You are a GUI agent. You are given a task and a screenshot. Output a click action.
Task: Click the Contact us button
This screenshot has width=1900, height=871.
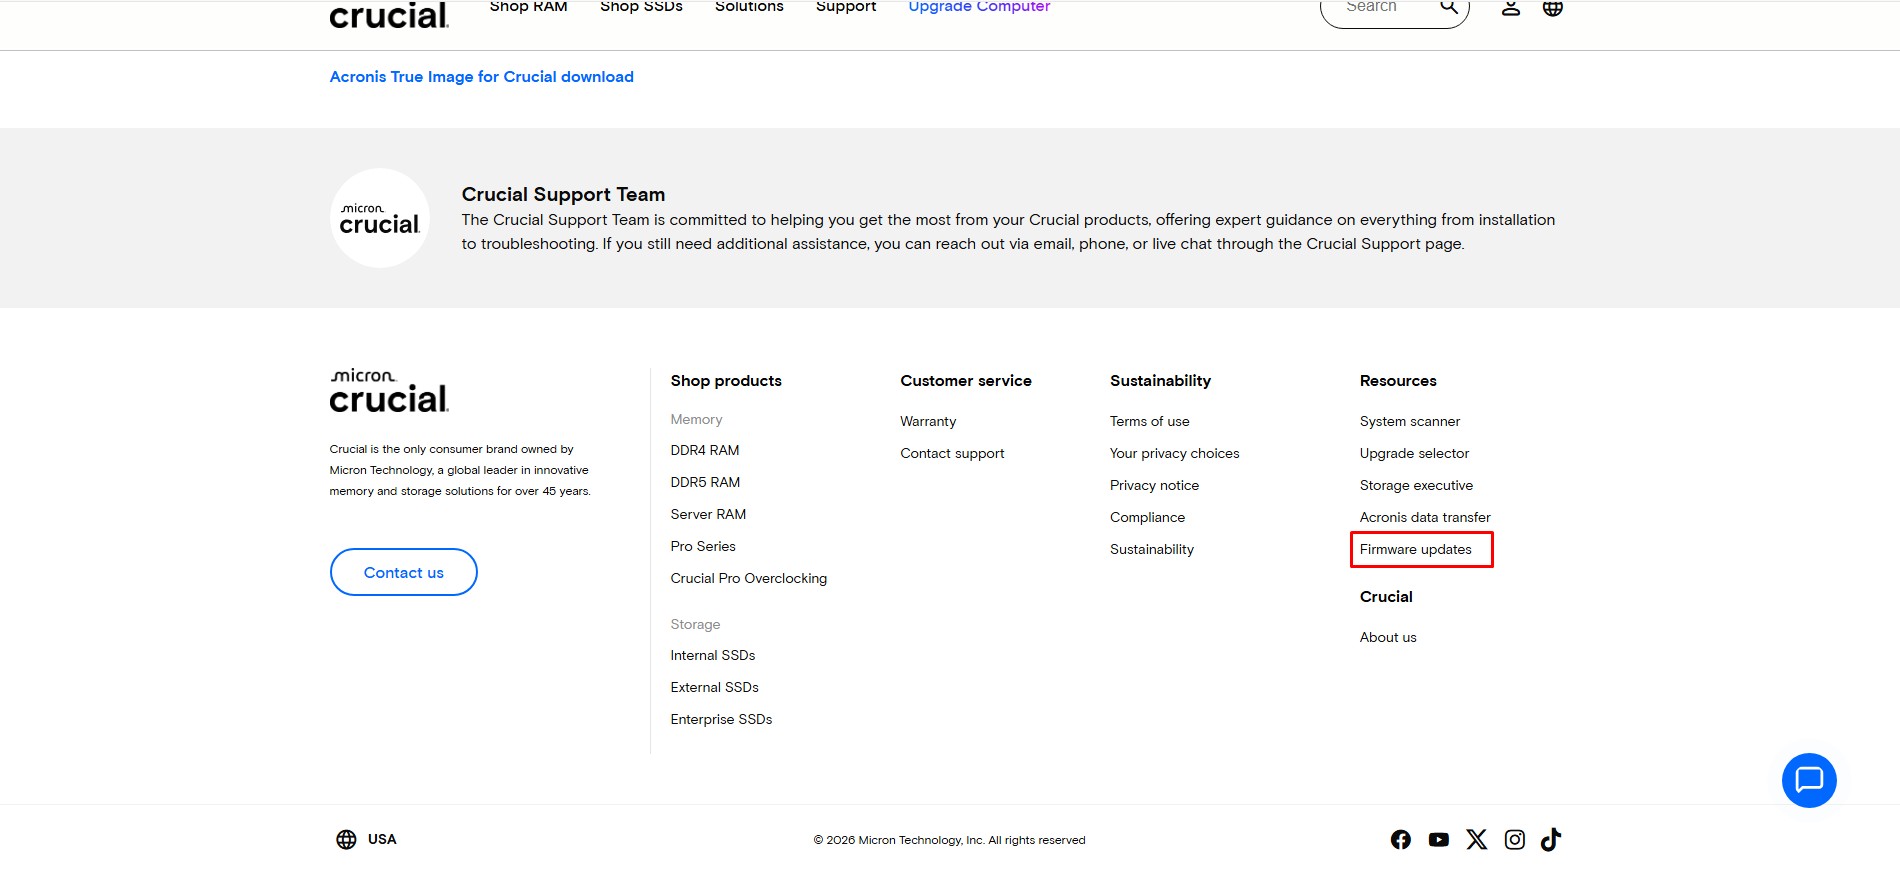pos(403,572)
